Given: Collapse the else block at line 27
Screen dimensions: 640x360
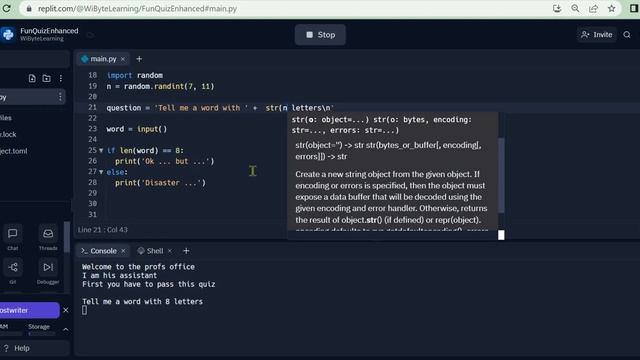Looking at the screenshot, I should pyautogui.click(x=101, y=172).
